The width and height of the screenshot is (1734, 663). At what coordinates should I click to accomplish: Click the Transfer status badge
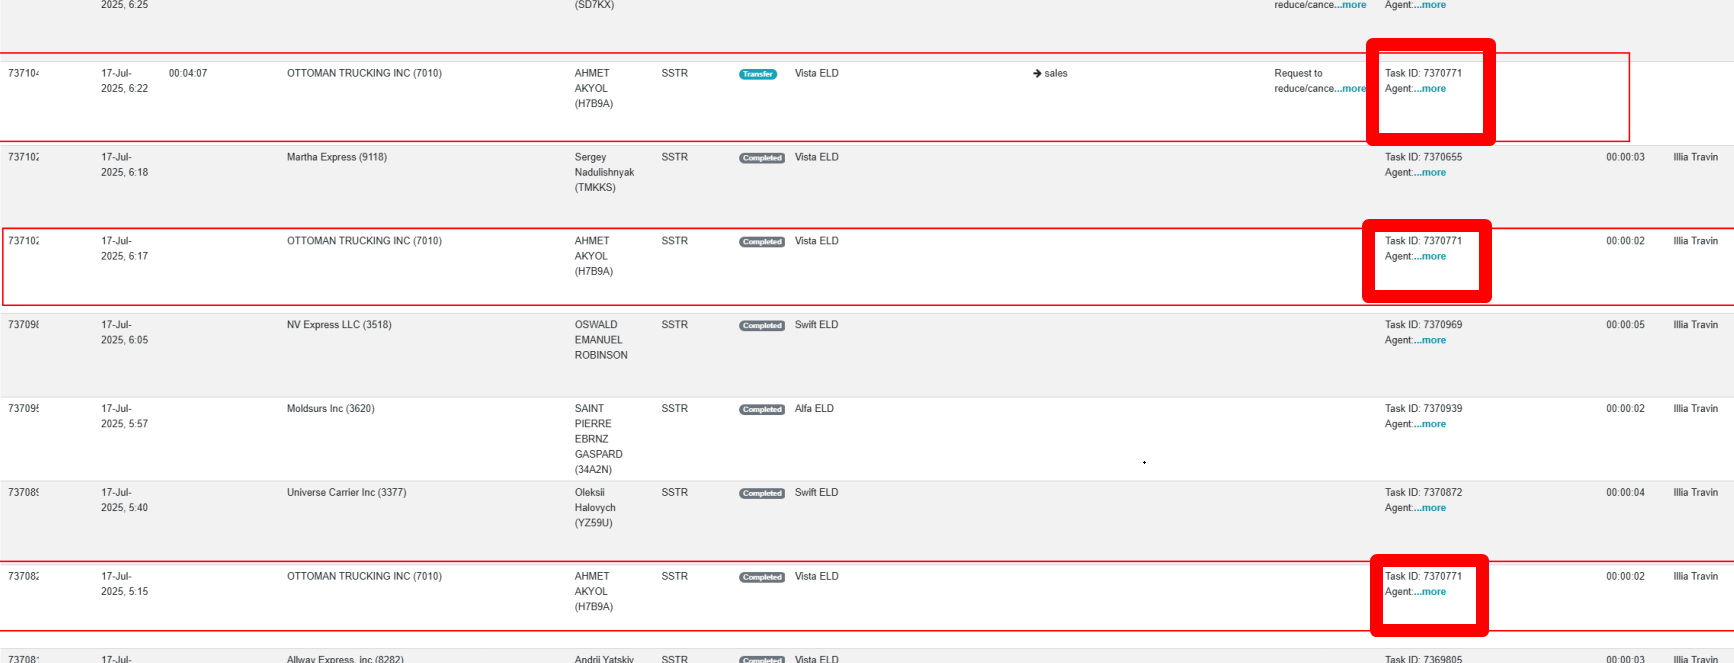point(758,74)
